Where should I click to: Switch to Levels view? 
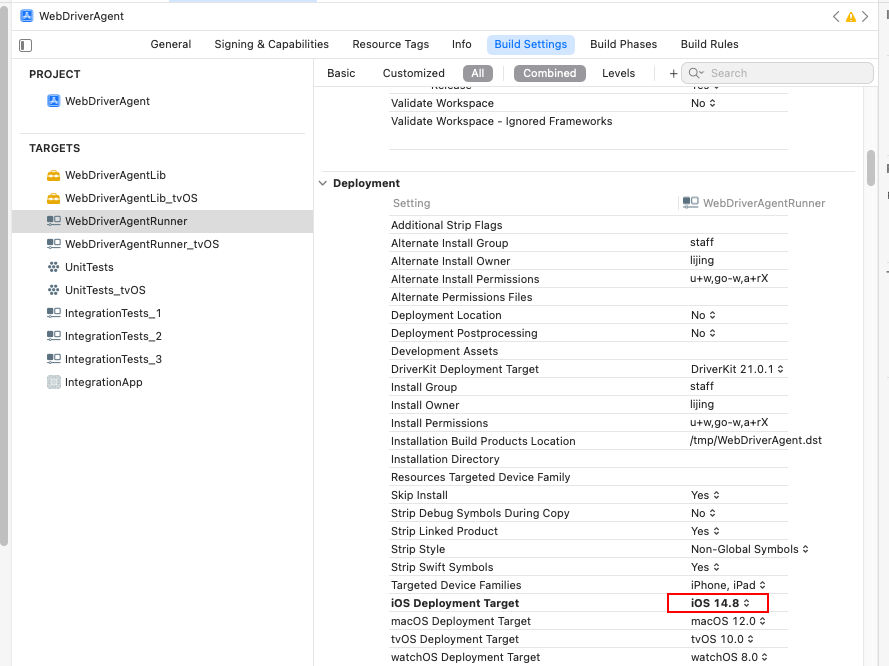click(x=619, y=73)
